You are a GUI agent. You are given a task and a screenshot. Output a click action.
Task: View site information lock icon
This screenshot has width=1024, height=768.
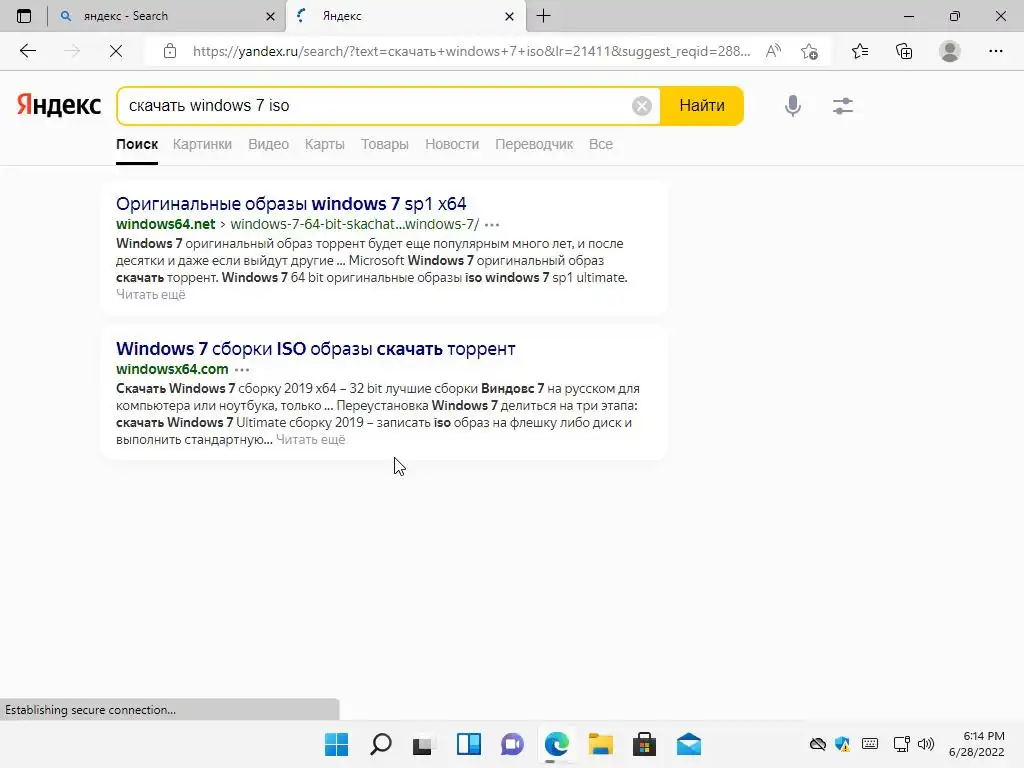pos(170,51)
